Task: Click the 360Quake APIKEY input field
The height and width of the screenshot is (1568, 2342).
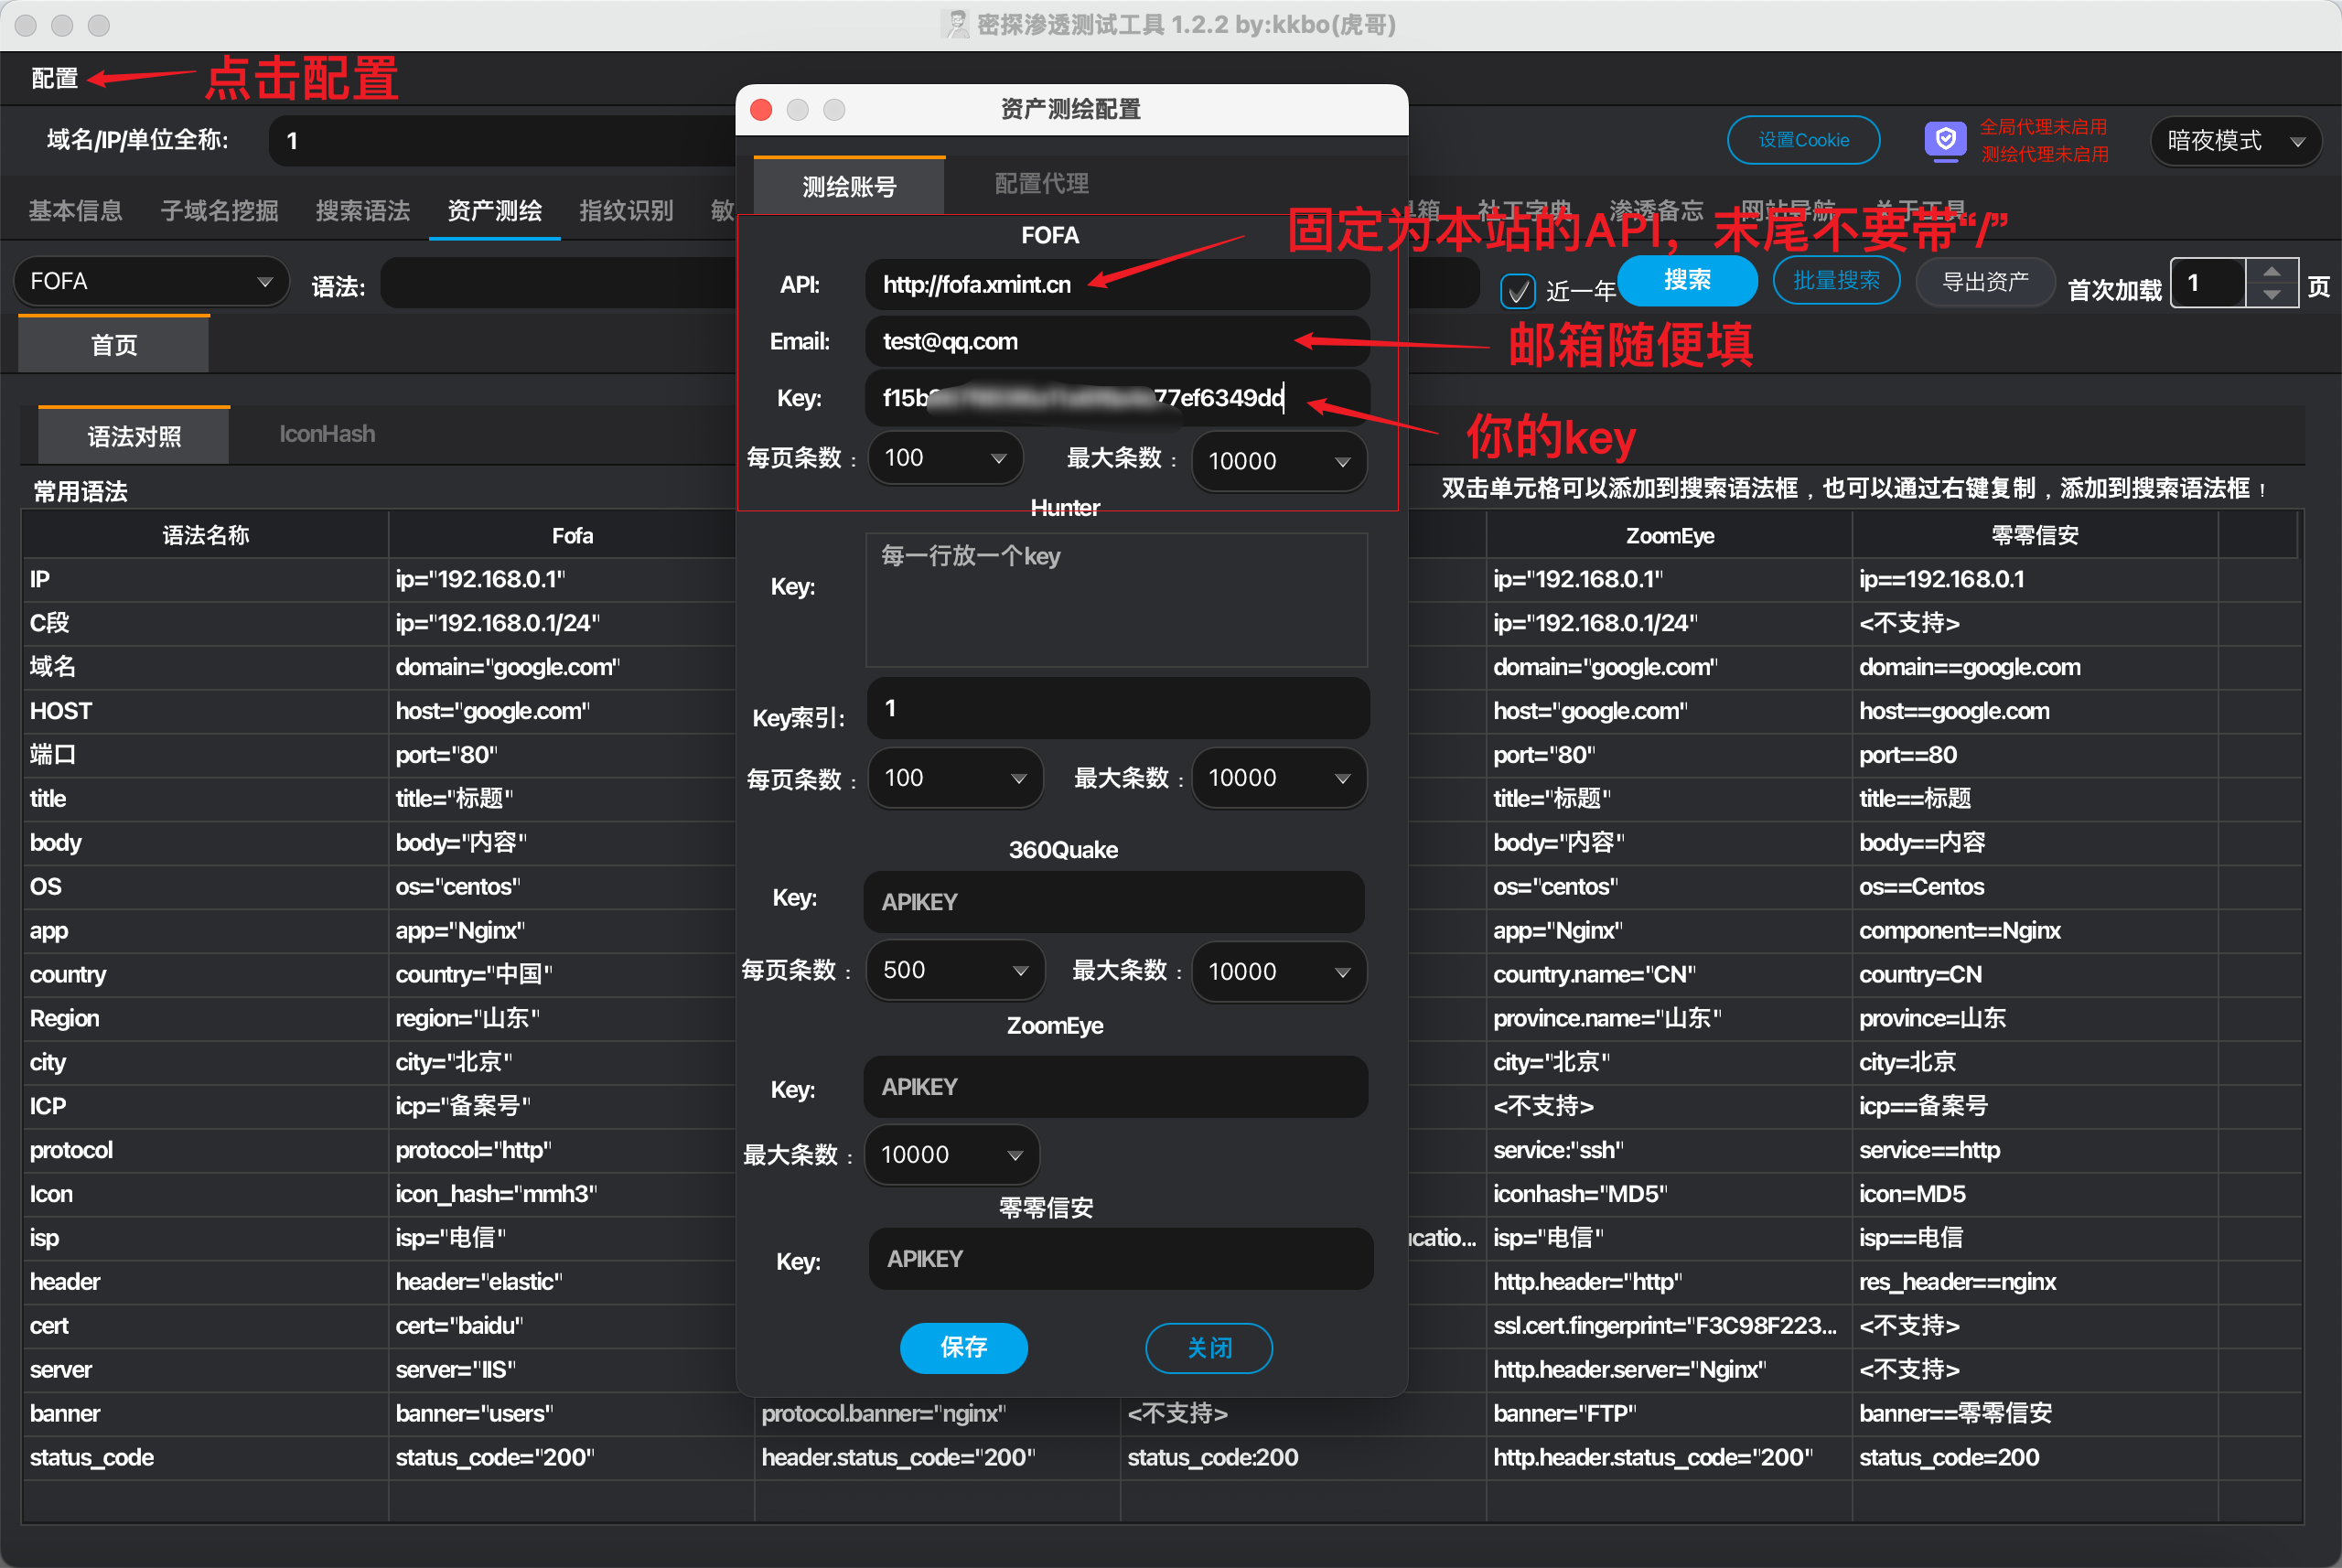Action: point(1114,902)
